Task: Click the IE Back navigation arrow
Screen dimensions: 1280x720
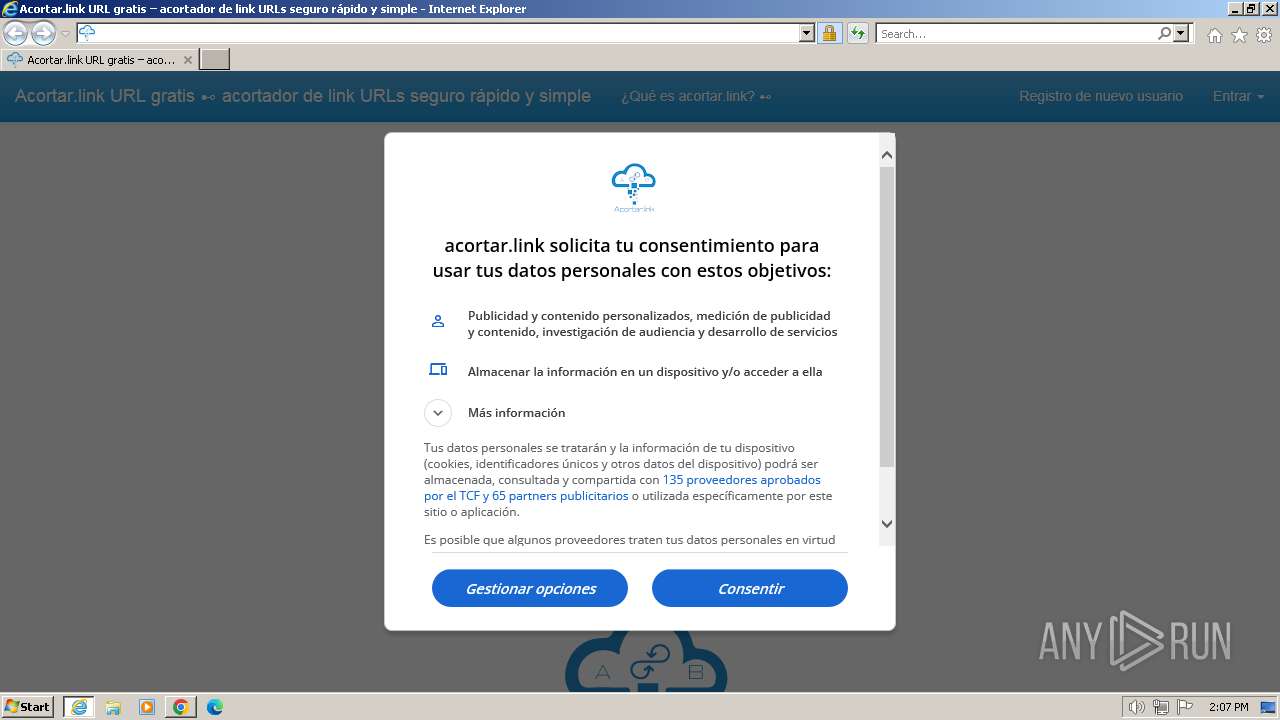Action: tap(16, 33)
